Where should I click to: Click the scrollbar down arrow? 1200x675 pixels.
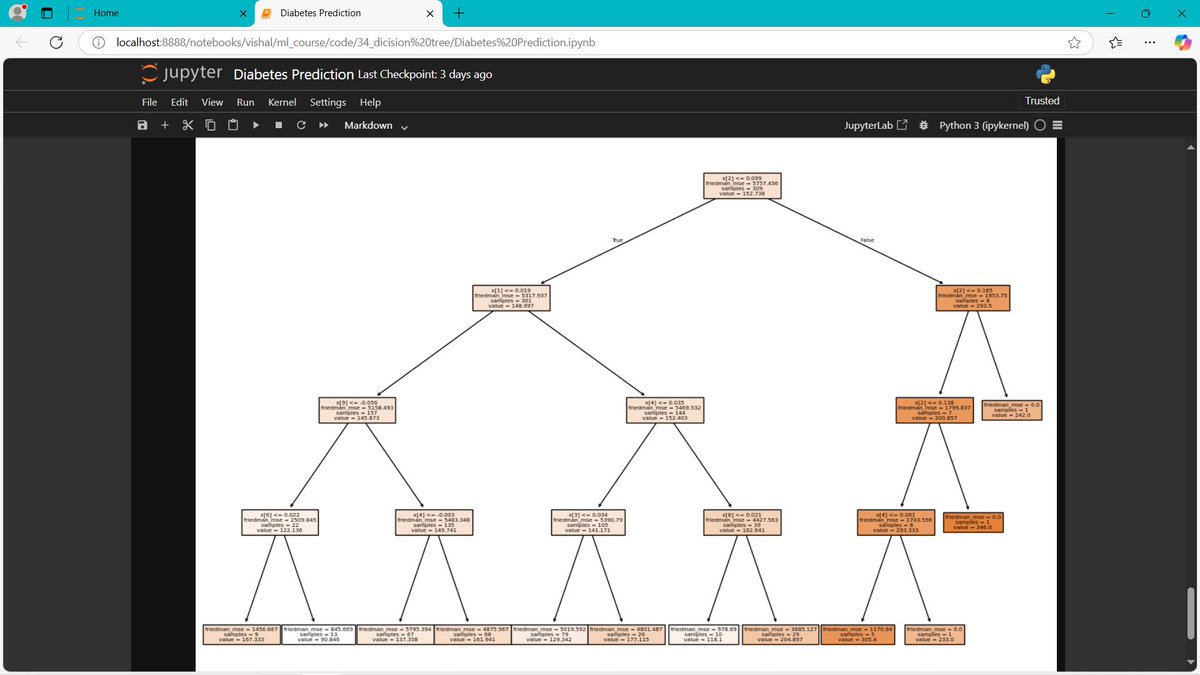coord(1190,663)
